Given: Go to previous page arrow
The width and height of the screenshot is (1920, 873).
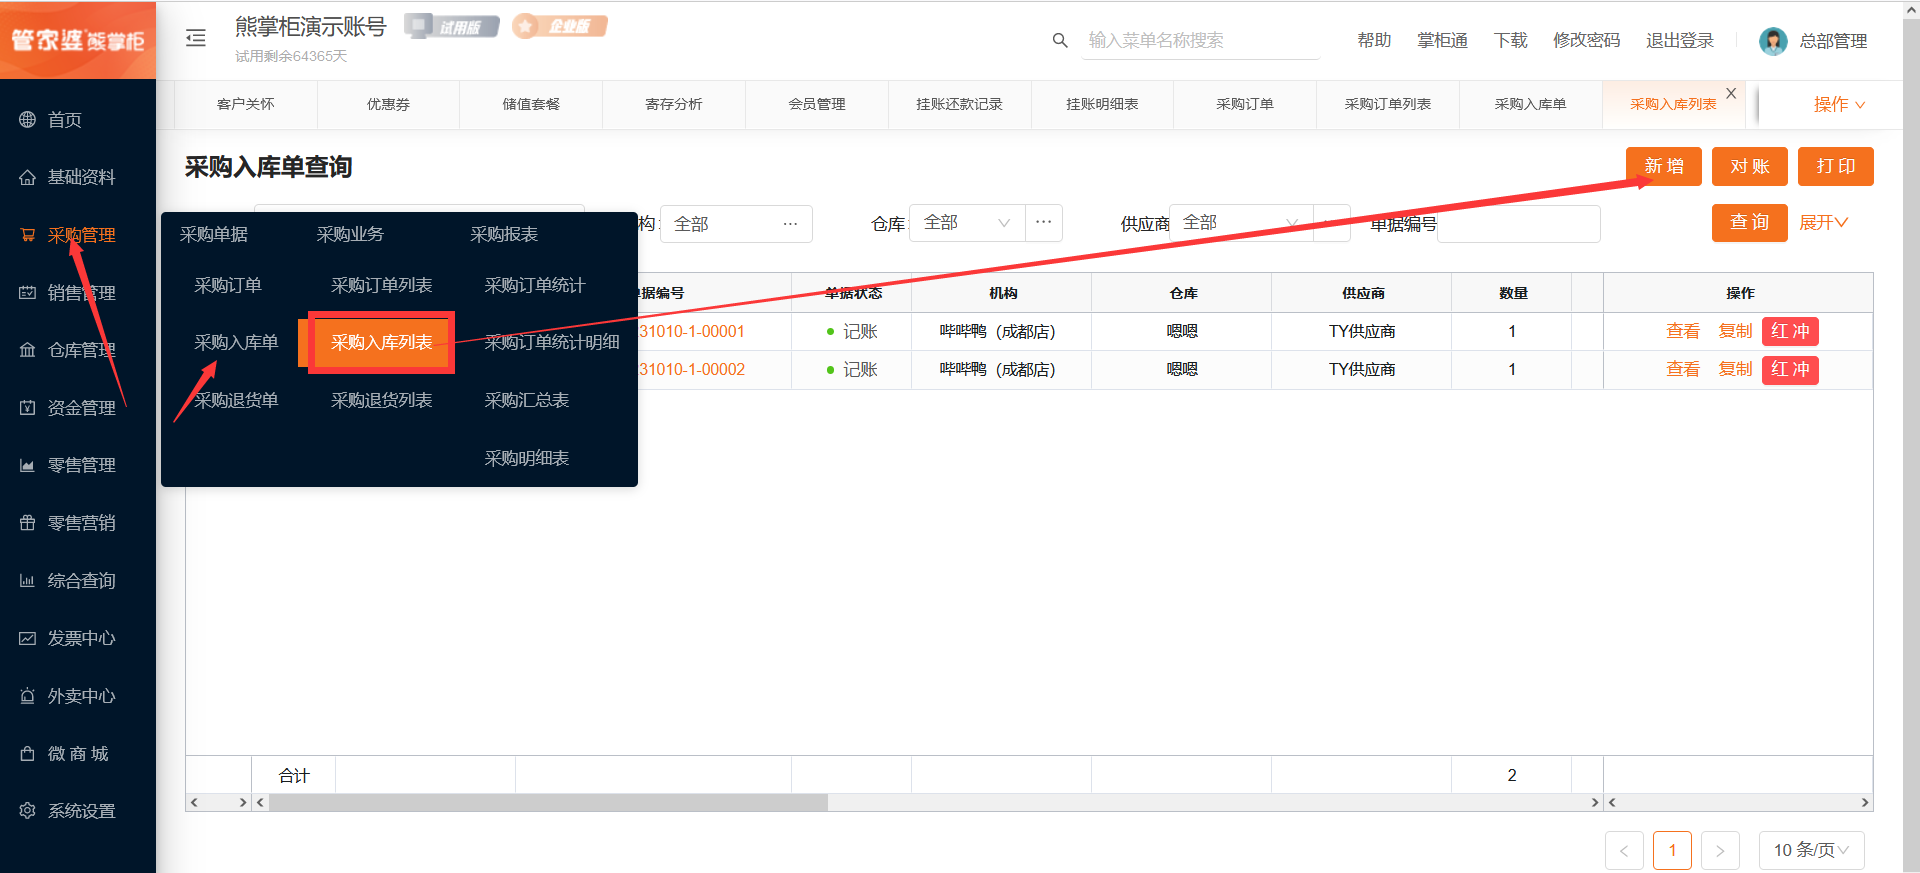Looking at the screenshot, I should 1624,851.
